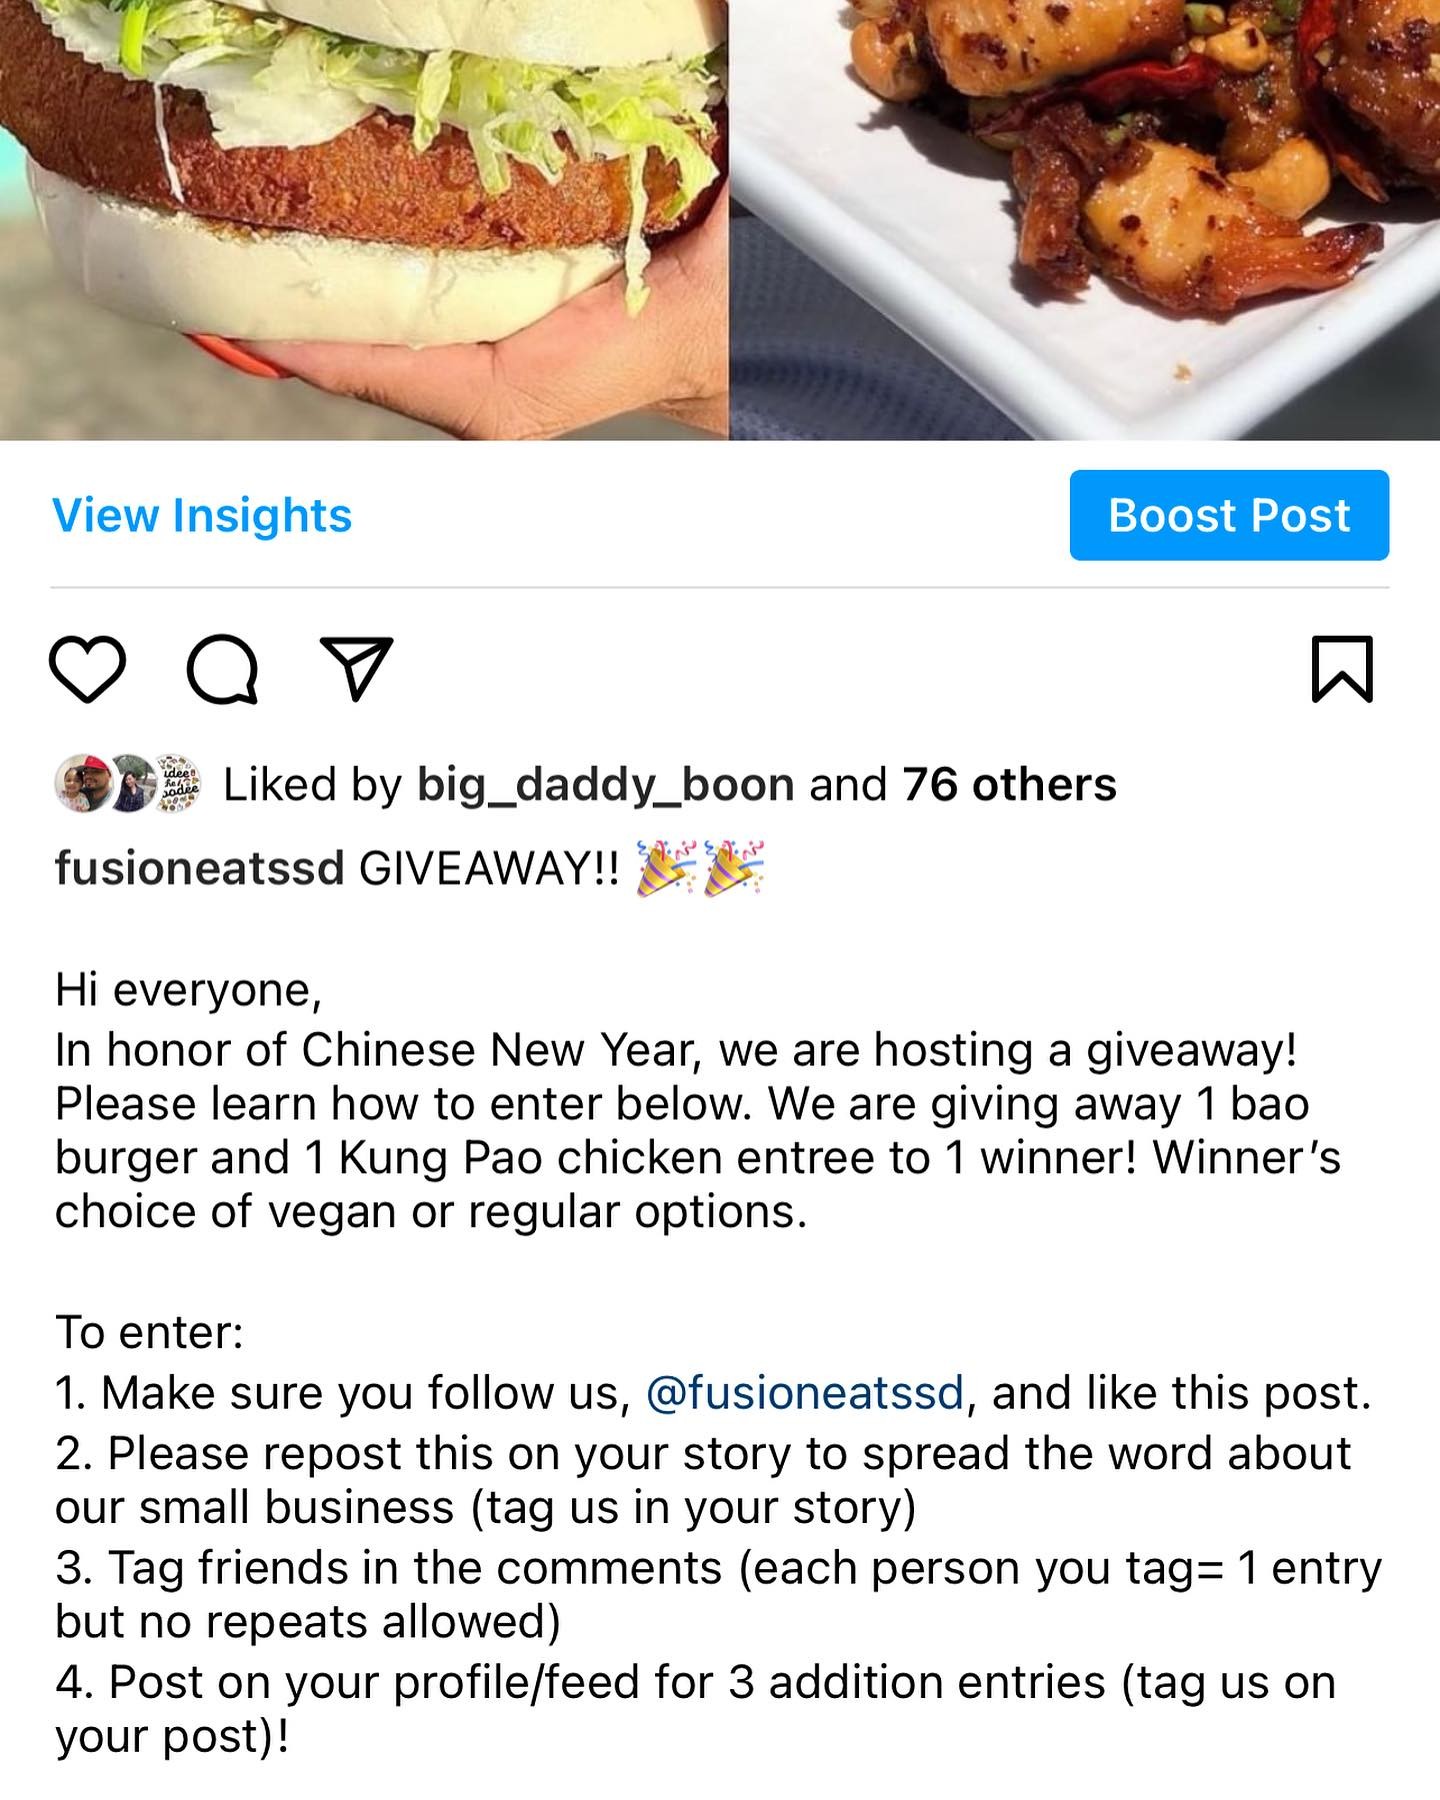Image resolution: width=1440 pixels, height=1800 pixels.
Task: Like the post with the heart icon
Action: [88, 669]
